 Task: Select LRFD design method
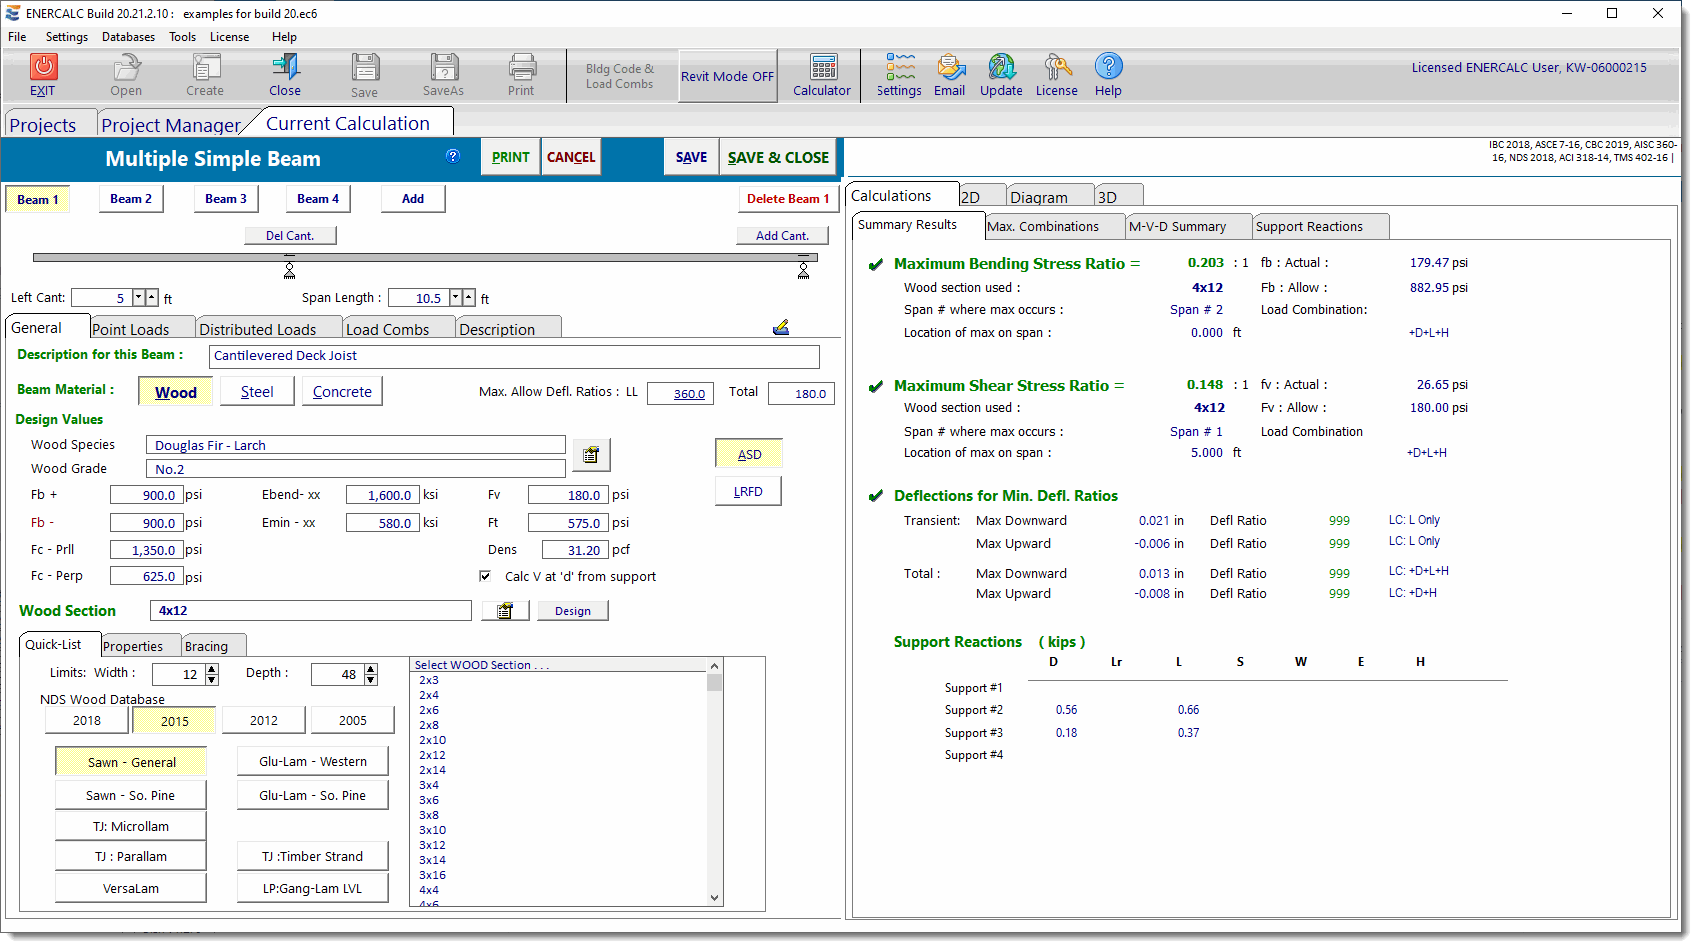[748, 492]
